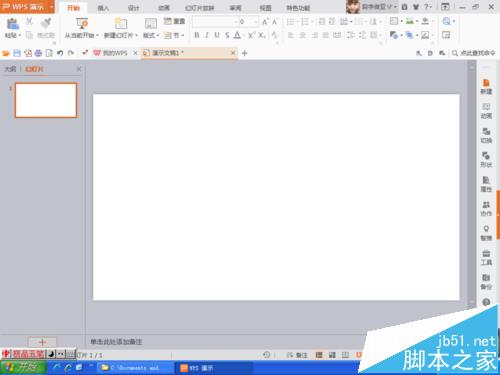Viewport: 500px width, 375px height.
Task: Toggle Italic formatting
Action: coord(207,35)
